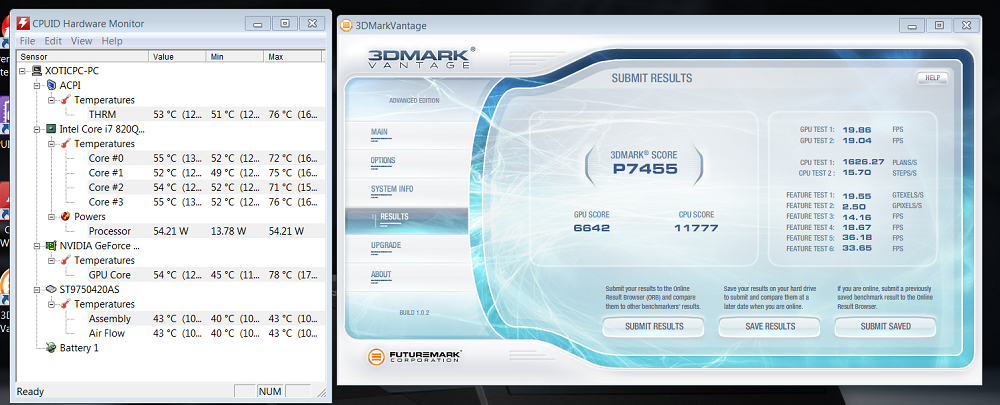
Task: Open the OPTIONS section in 3DMark
Action: pyautogui.click(x=383, y=160)
